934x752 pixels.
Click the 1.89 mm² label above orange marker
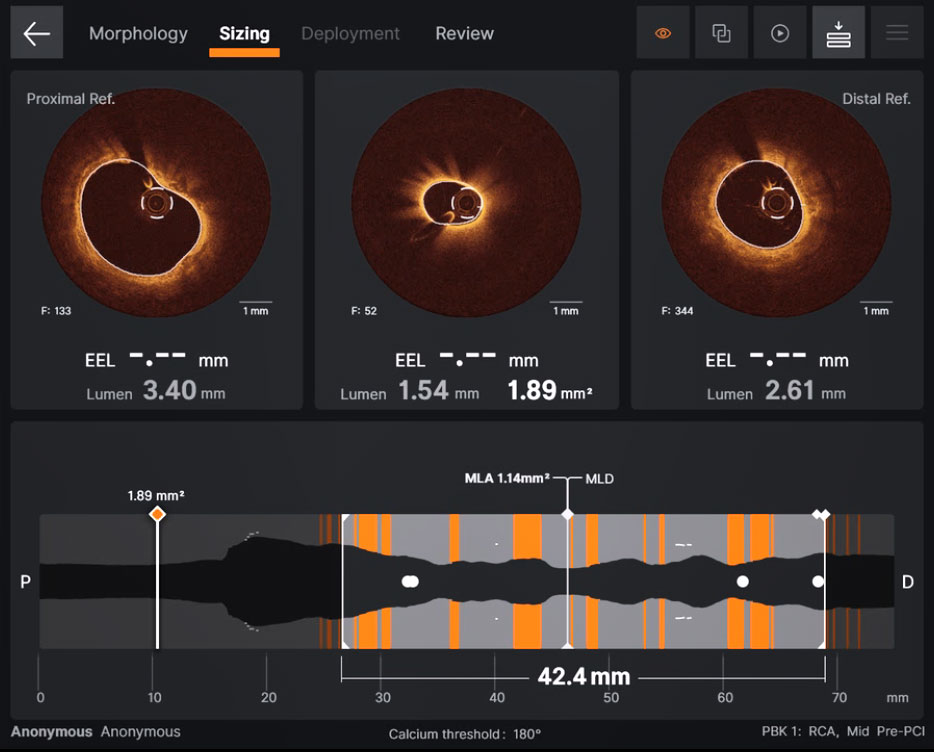click(156, 496)
